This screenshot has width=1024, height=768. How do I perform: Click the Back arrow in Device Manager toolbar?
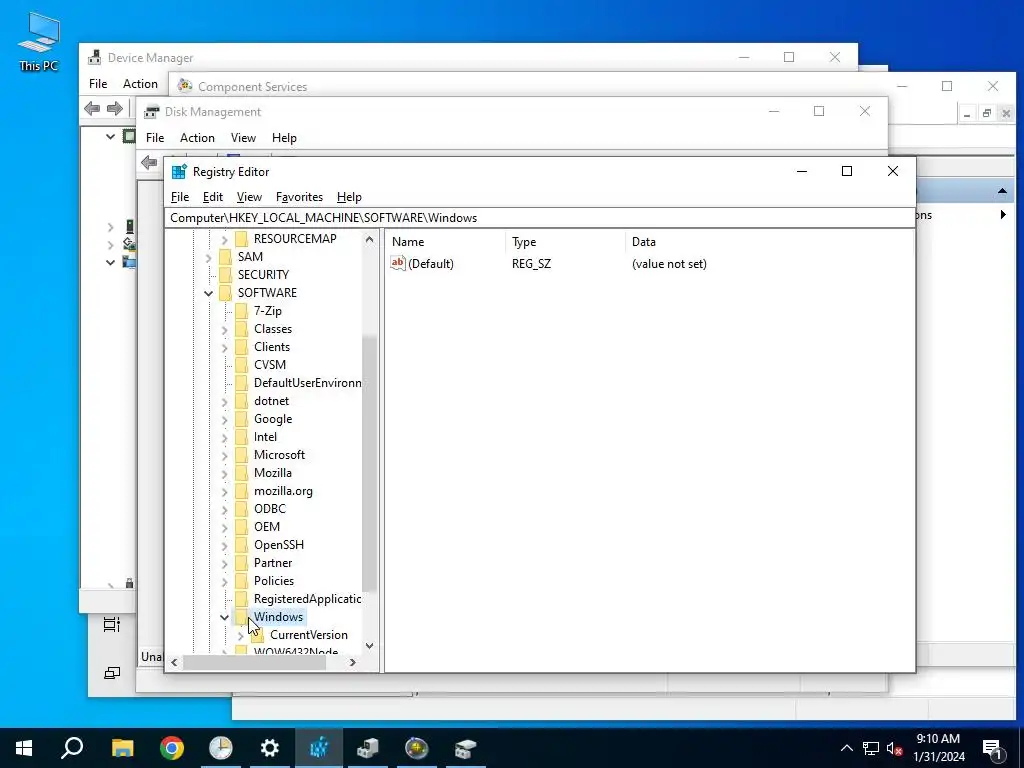[92, 108]
